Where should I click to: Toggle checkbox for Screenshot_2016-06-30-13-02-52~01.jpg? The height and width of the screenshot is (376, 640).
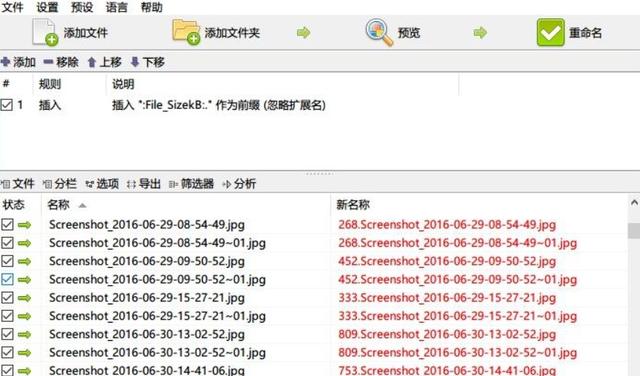[7, 352]
